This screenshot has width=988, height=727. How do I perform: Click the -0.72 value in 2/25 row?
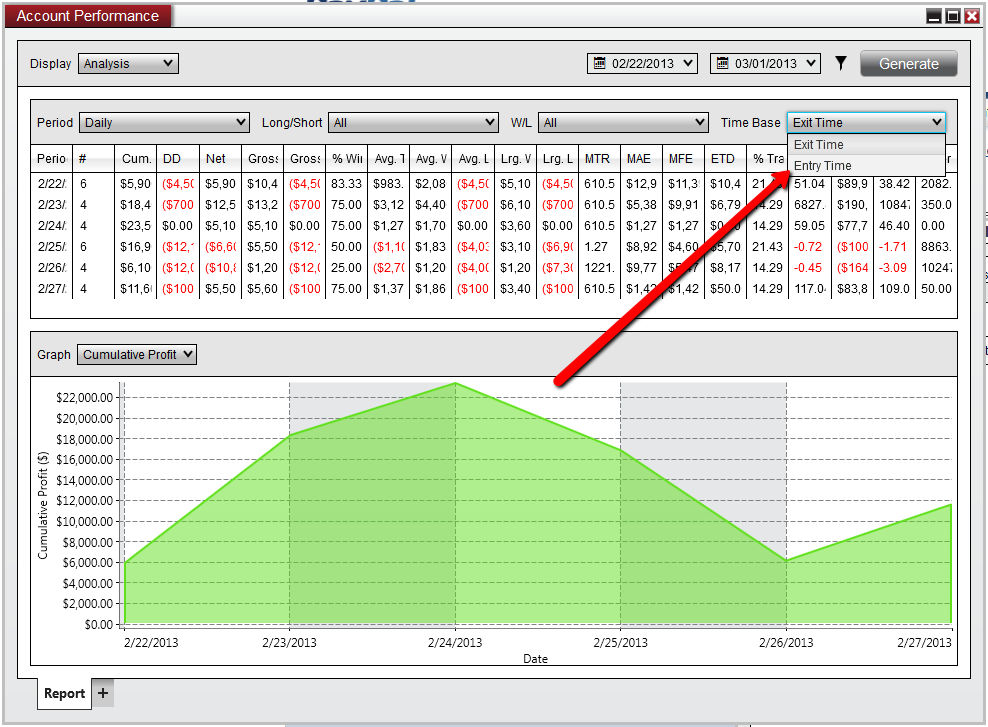(808, 247)
